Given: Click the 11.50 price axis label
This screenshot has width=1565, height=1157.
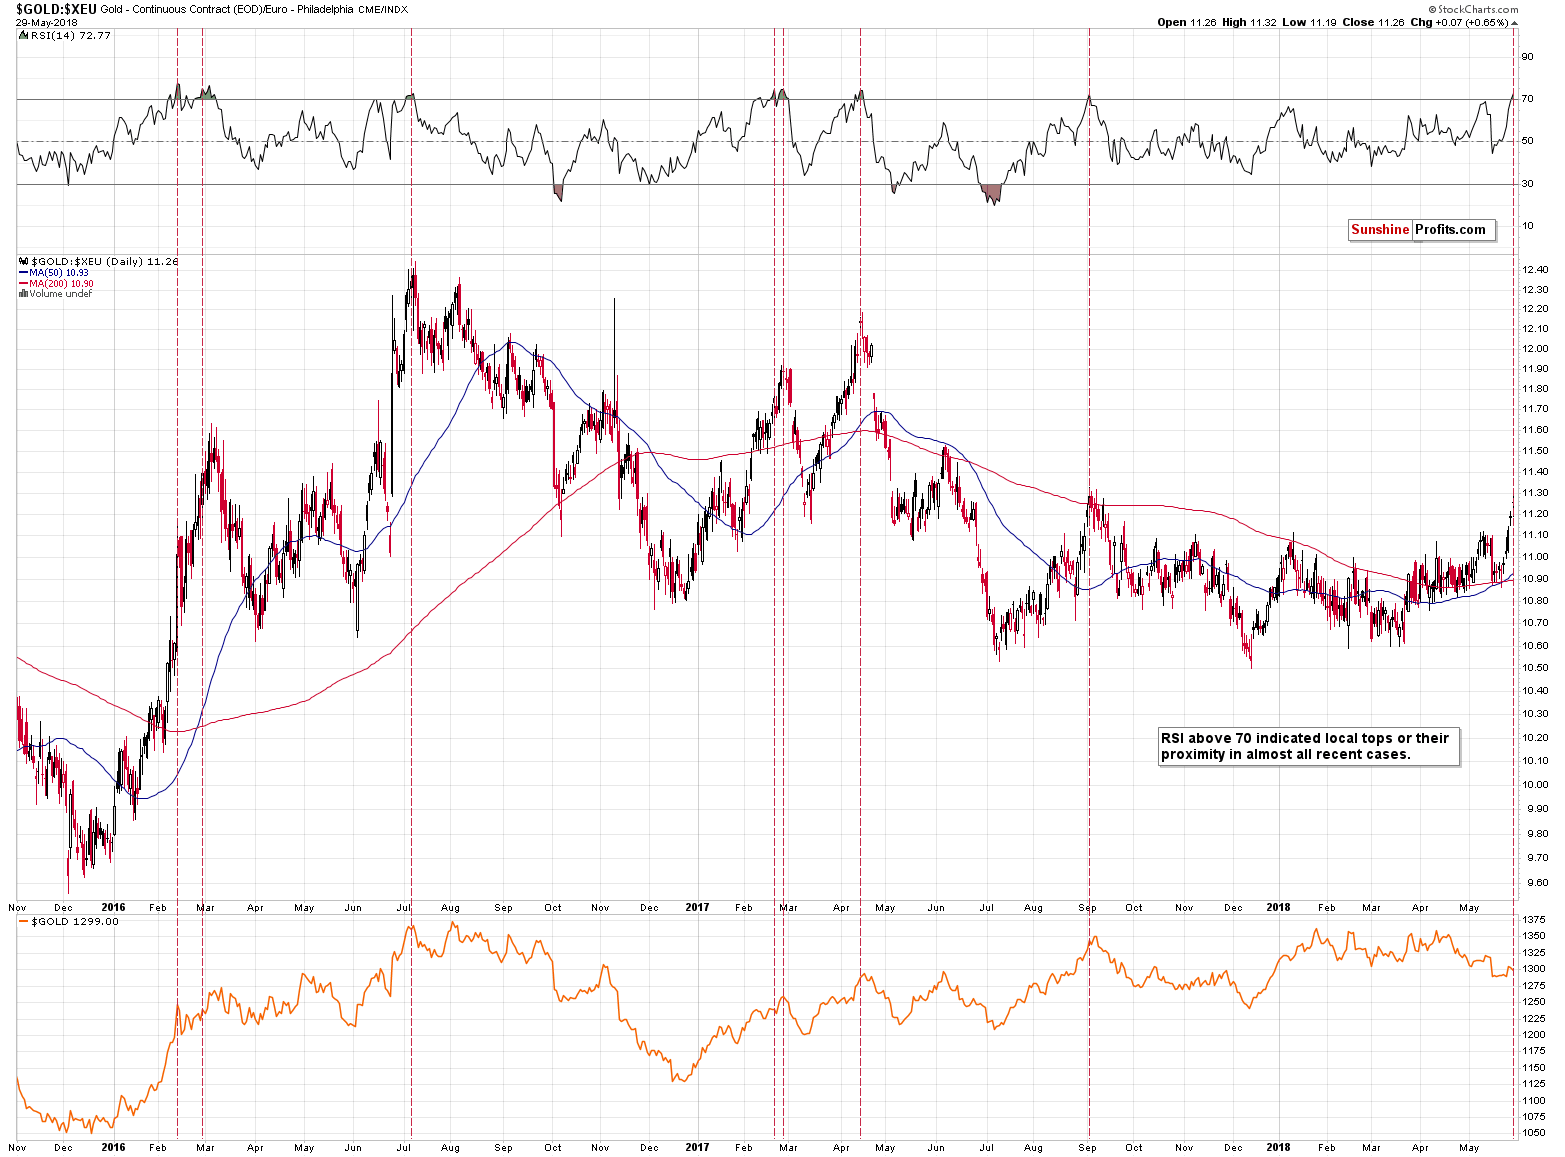Looking at the screenshot, I should pyautogui.click(x=1534, y=451).
